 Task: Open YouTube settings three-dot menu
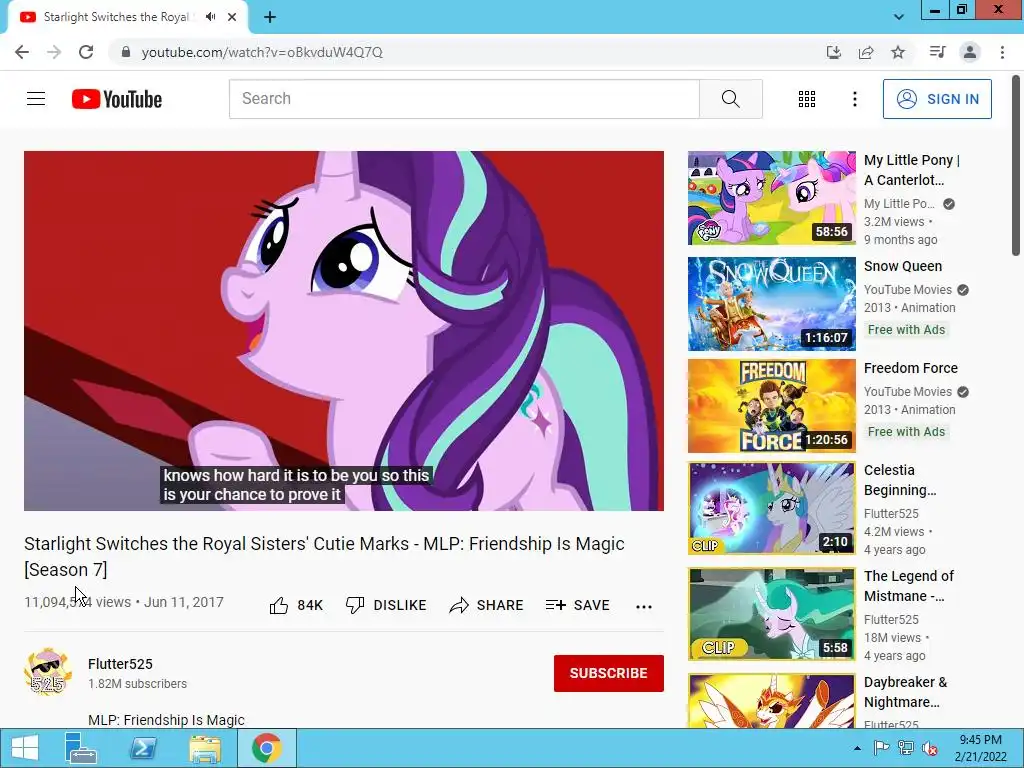pos(854,99)
